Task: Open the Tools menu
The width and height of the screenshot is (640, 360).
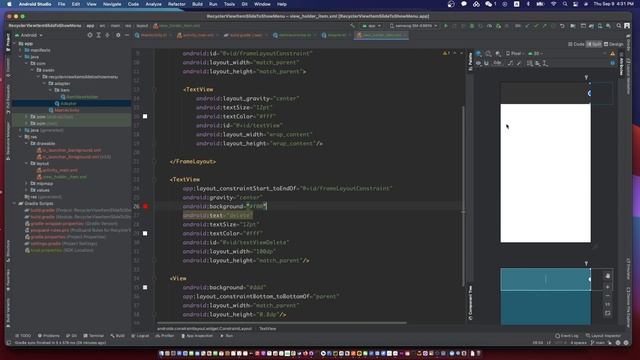Action: click(x=229, y=4)
